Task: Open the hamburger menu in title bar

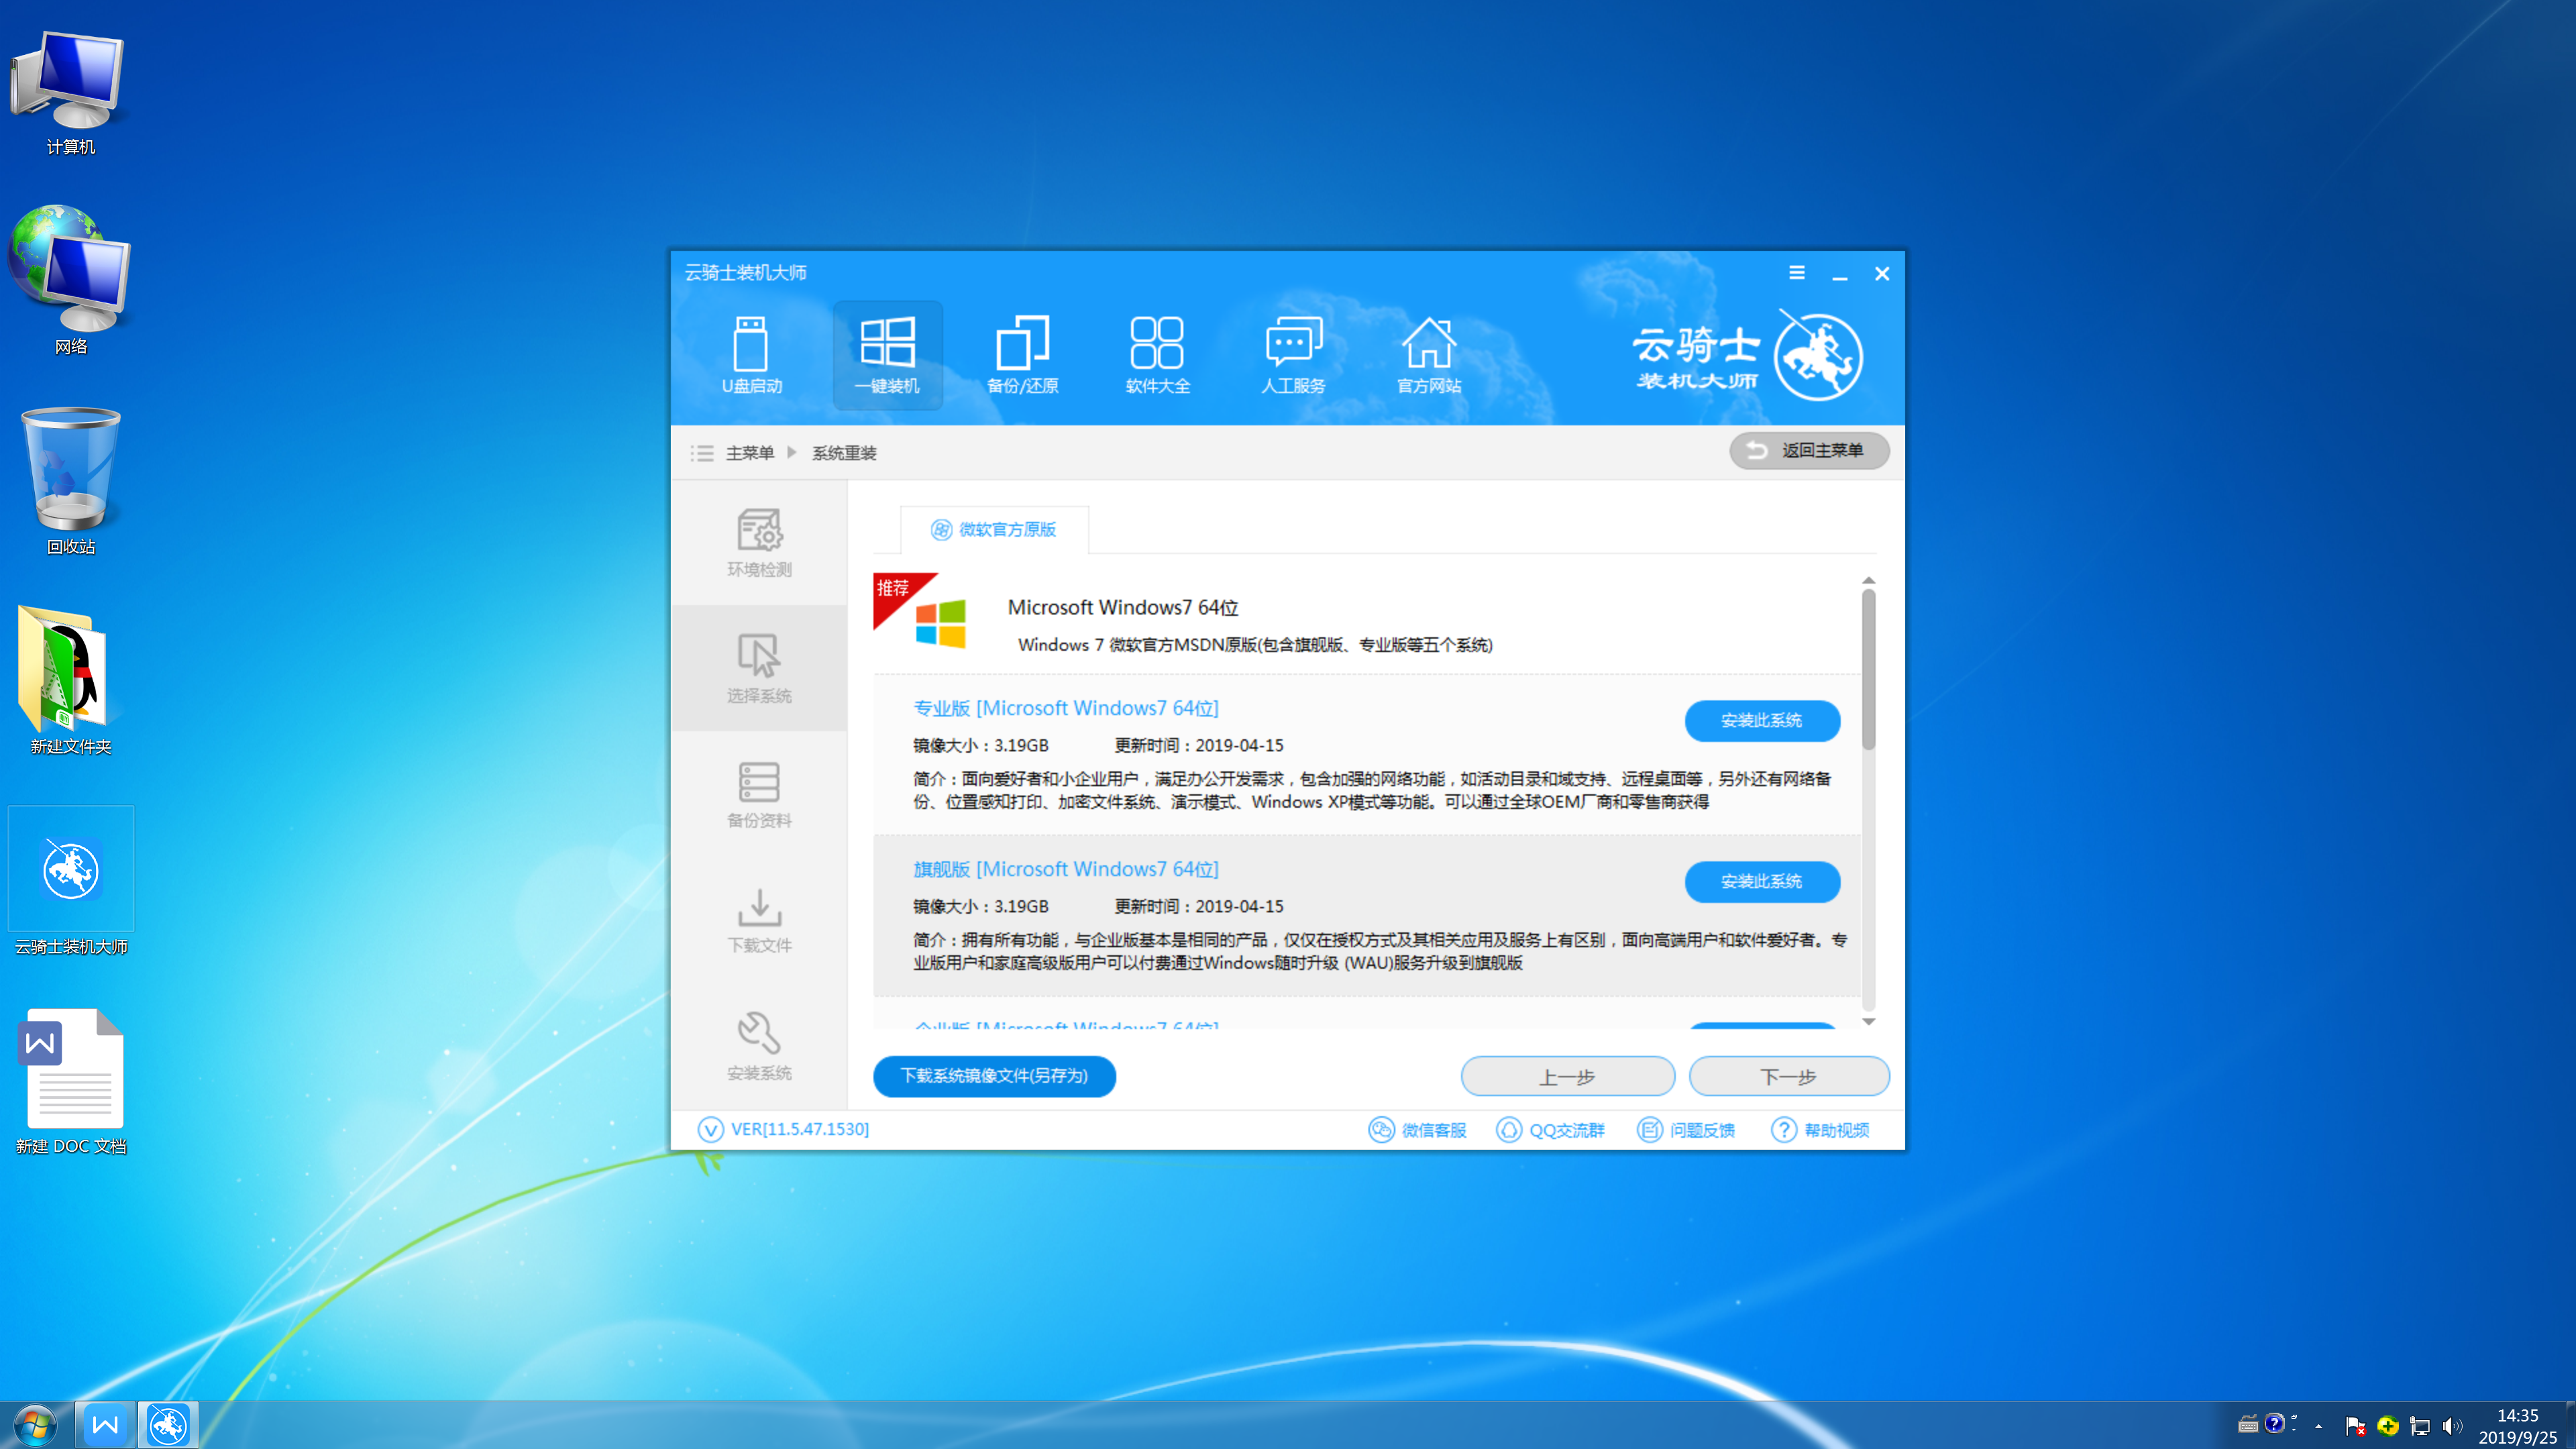Action: (1796, 272)
